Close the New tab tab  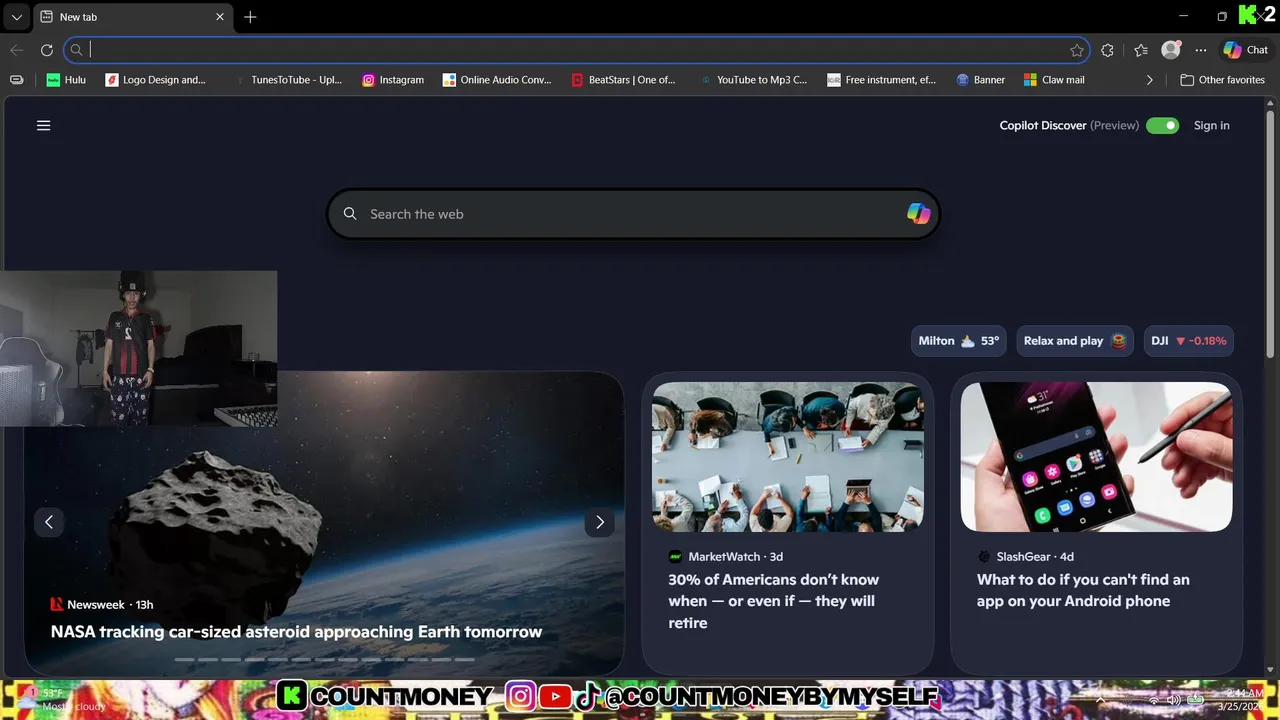[x=220, y=17]
